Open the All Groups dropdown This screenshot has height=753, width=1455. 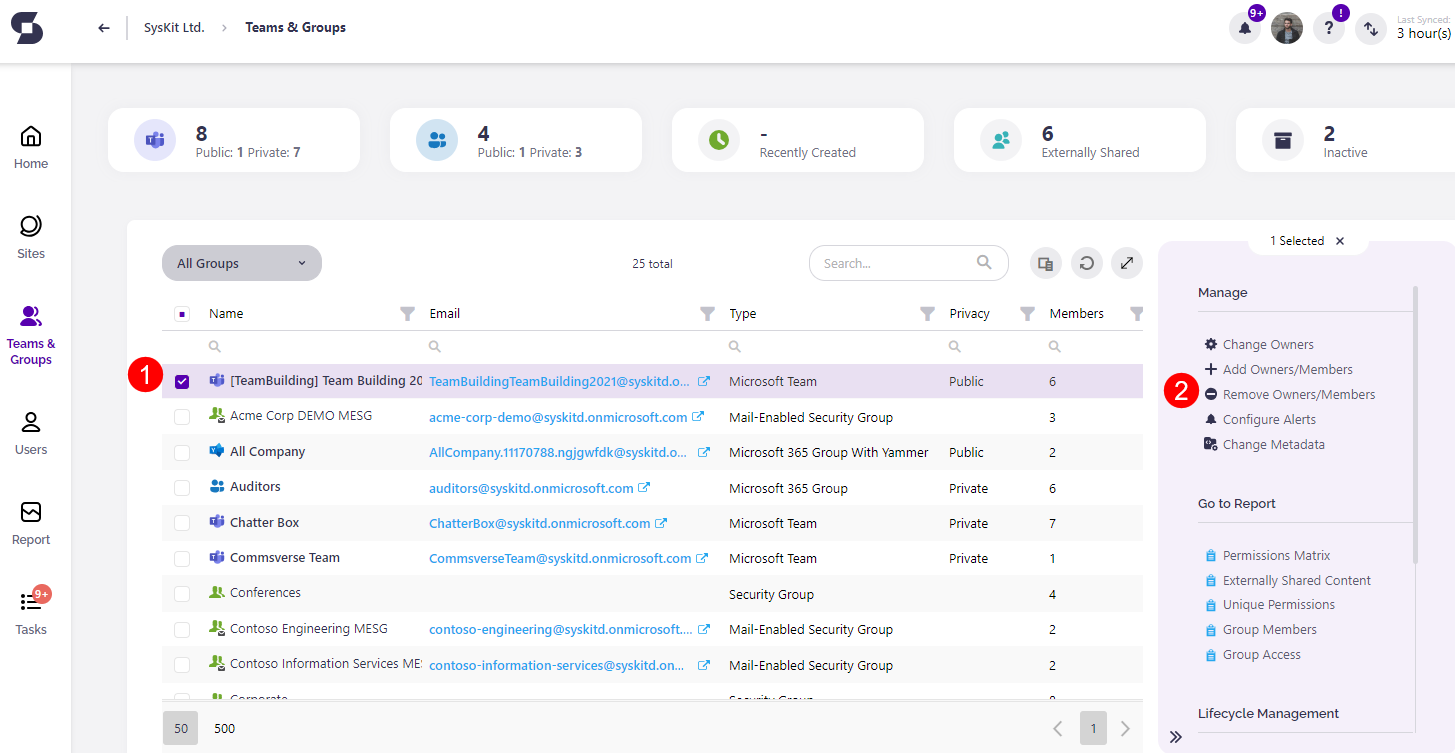pyautogui.click(x=242, y=263)
